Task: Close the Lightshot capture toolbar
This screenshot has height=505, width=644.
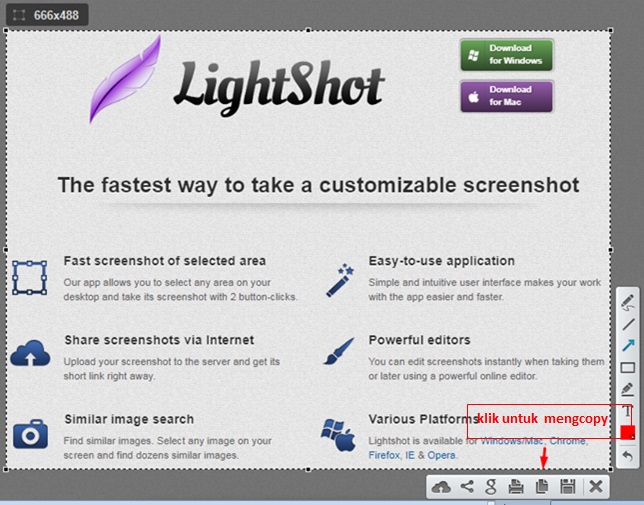Action: tap(596, 487)
